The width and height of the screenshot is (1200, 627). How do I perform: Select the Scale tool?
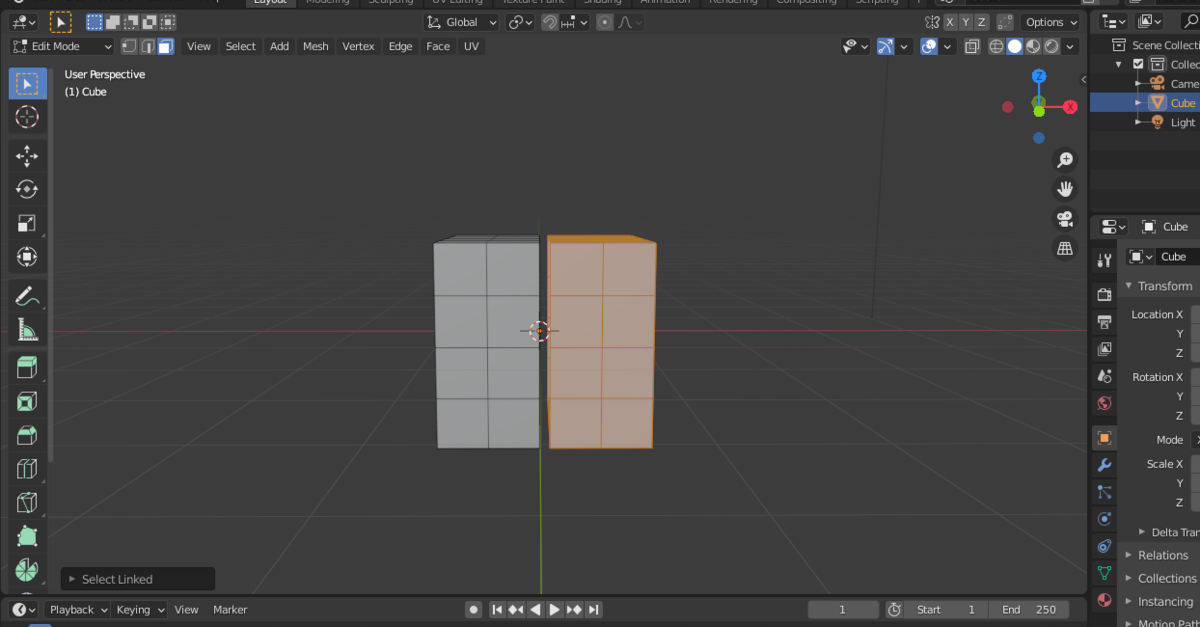click(x=28, y=223)
